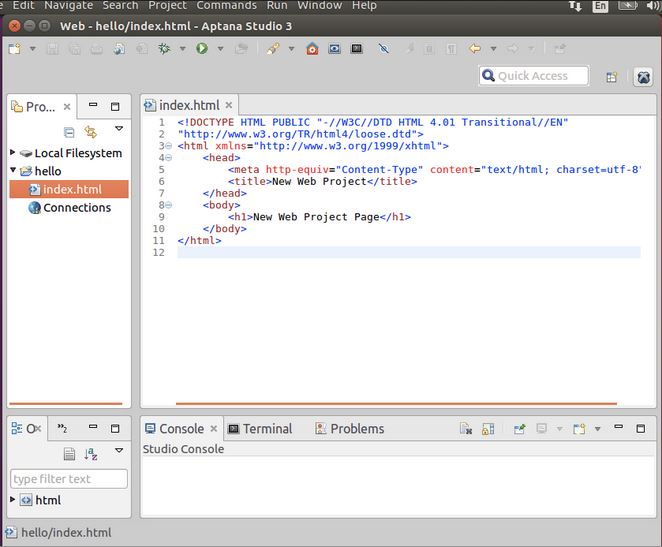Open the Terminal icon in main toolbar
Viewport: 662px width, 547px height.
pos(357,49)
